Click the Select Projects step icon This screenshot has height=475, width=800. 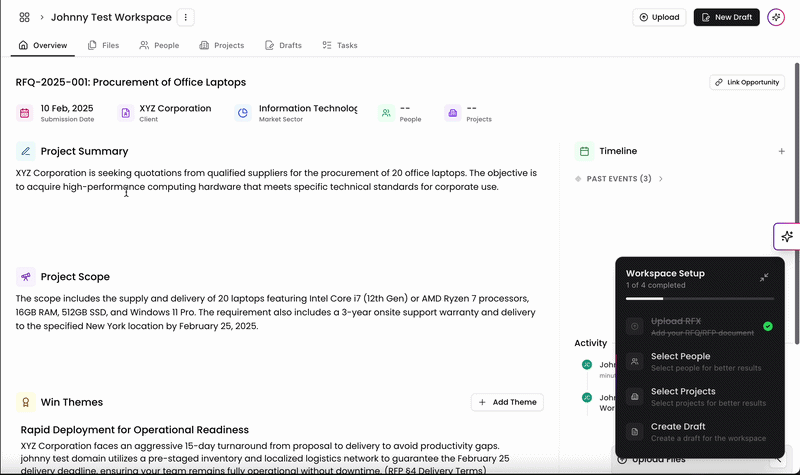point(635,396)
